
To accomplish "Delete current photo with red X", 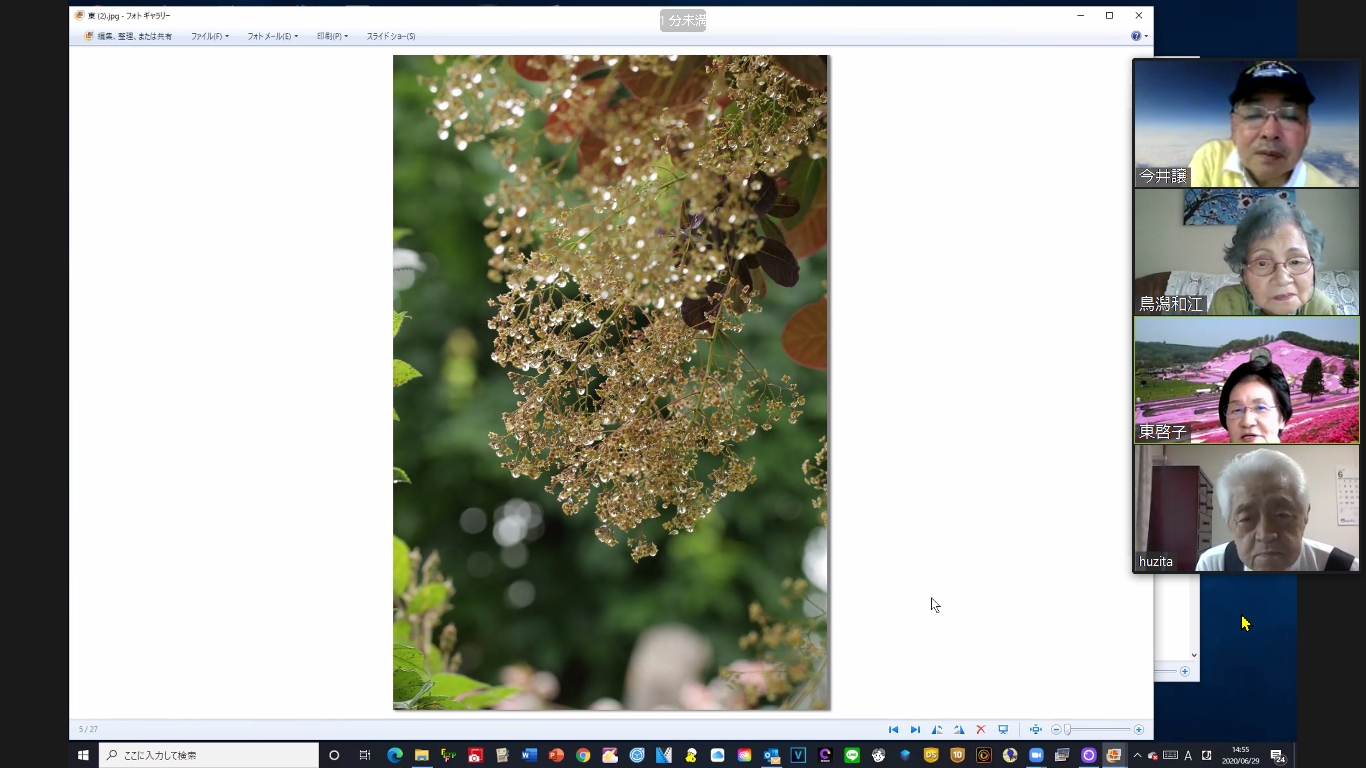I will pos(981,730).
